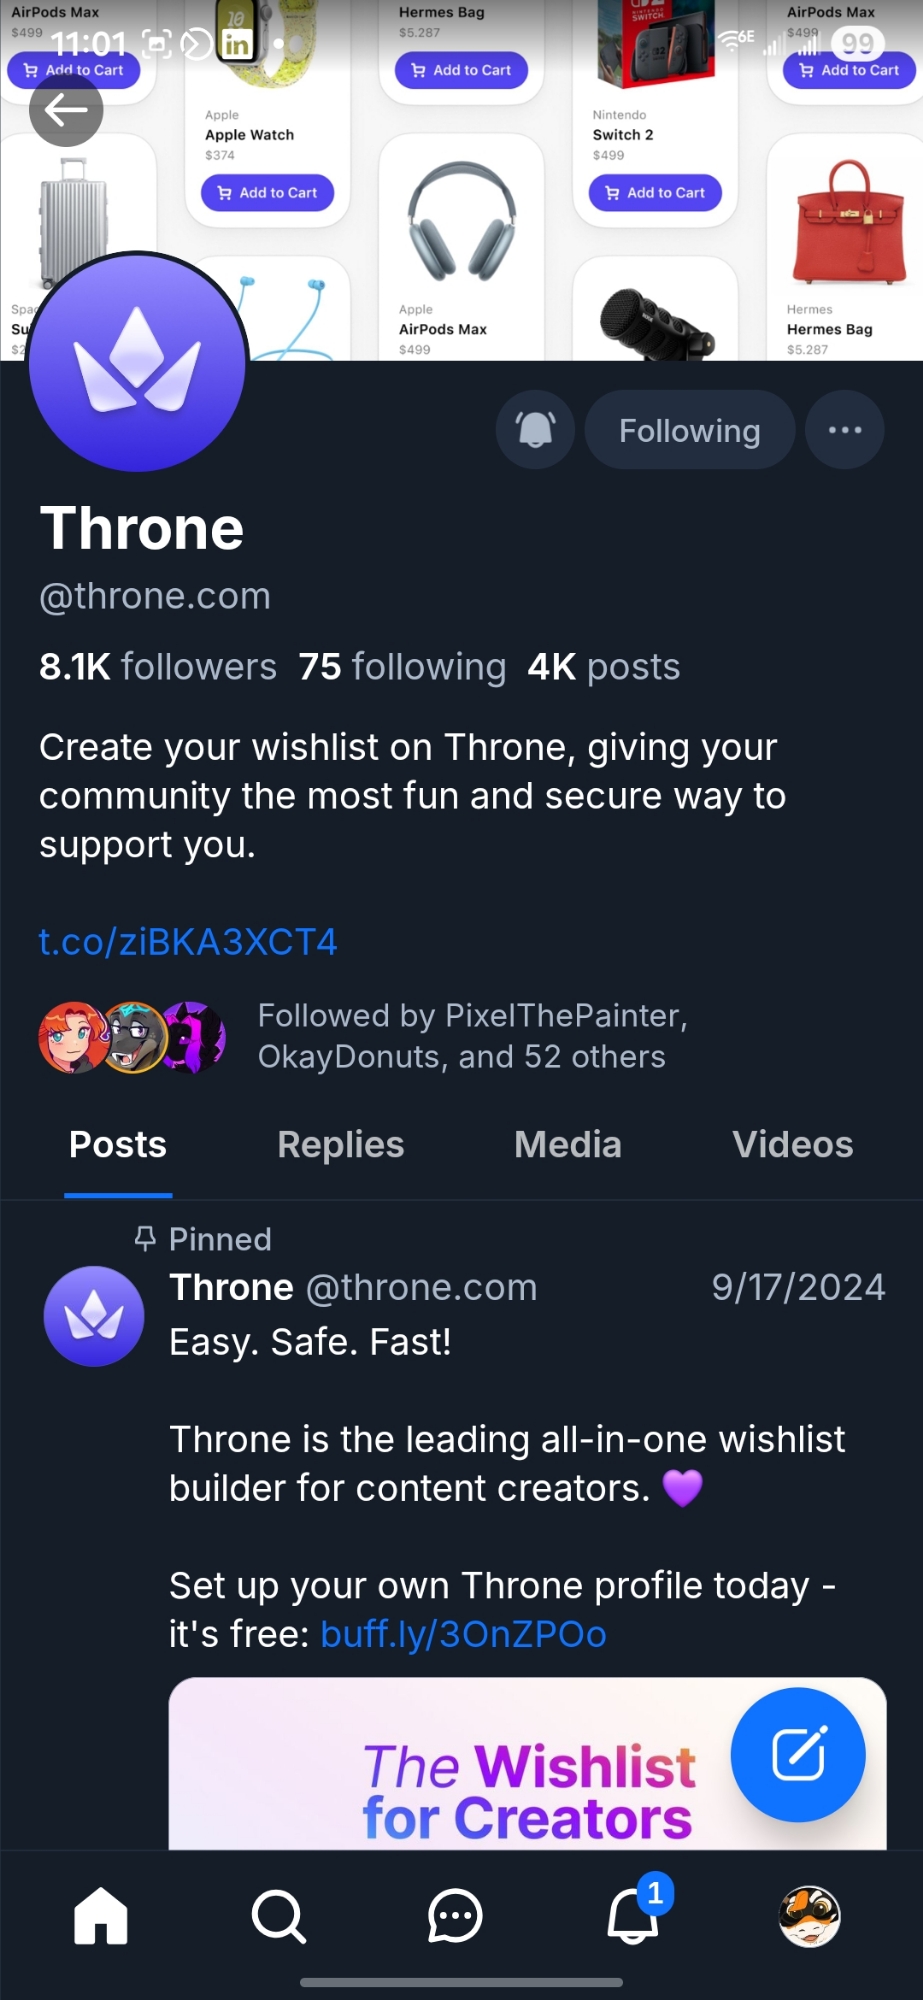The height and width of the screenshot is (2000, 923).
Task: Select the Posts tab
Action: tap(118, 1145)
